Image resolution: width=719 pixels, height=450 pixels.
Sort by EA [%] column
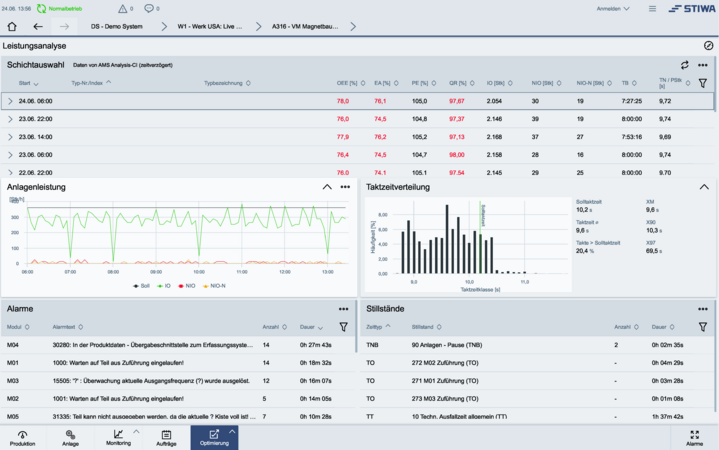tap(386, 83)
